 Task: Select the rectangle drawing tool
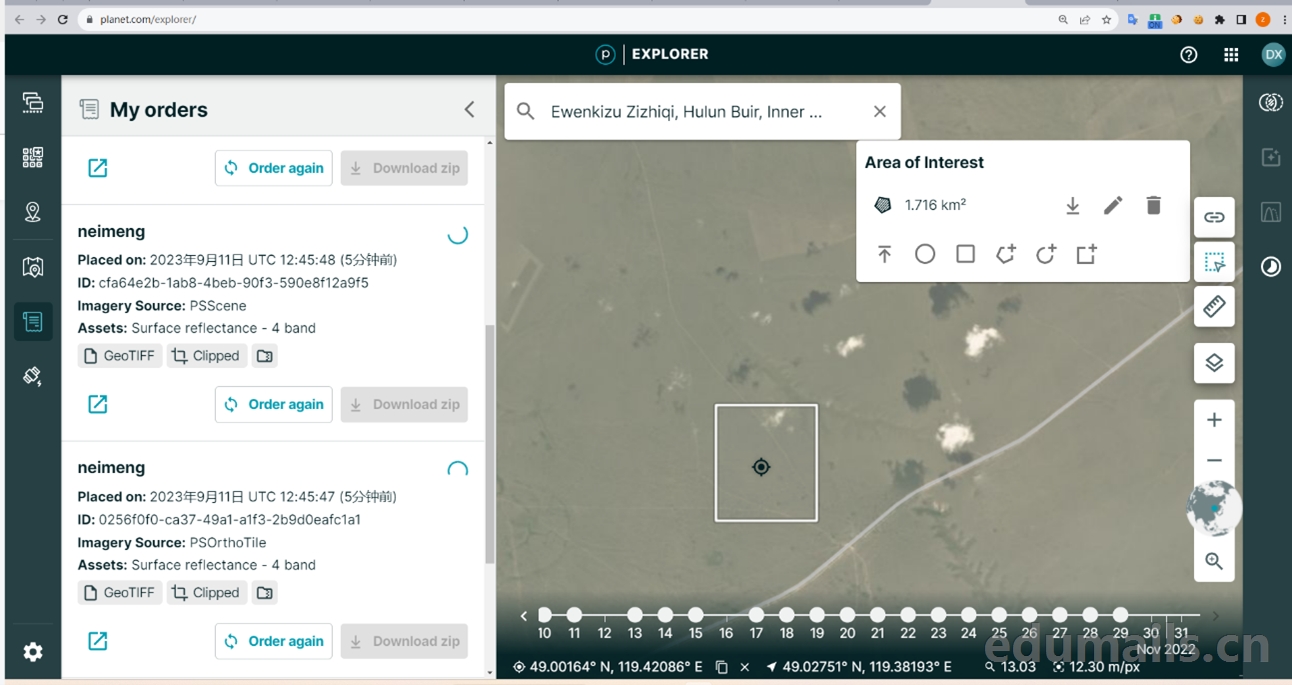pos(965,254)
